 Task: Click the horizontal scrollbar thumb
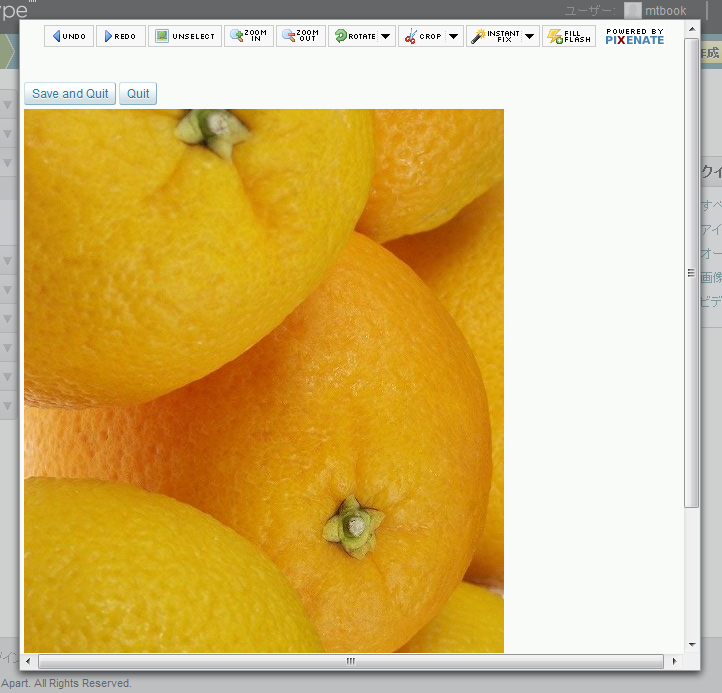(351, 661)
